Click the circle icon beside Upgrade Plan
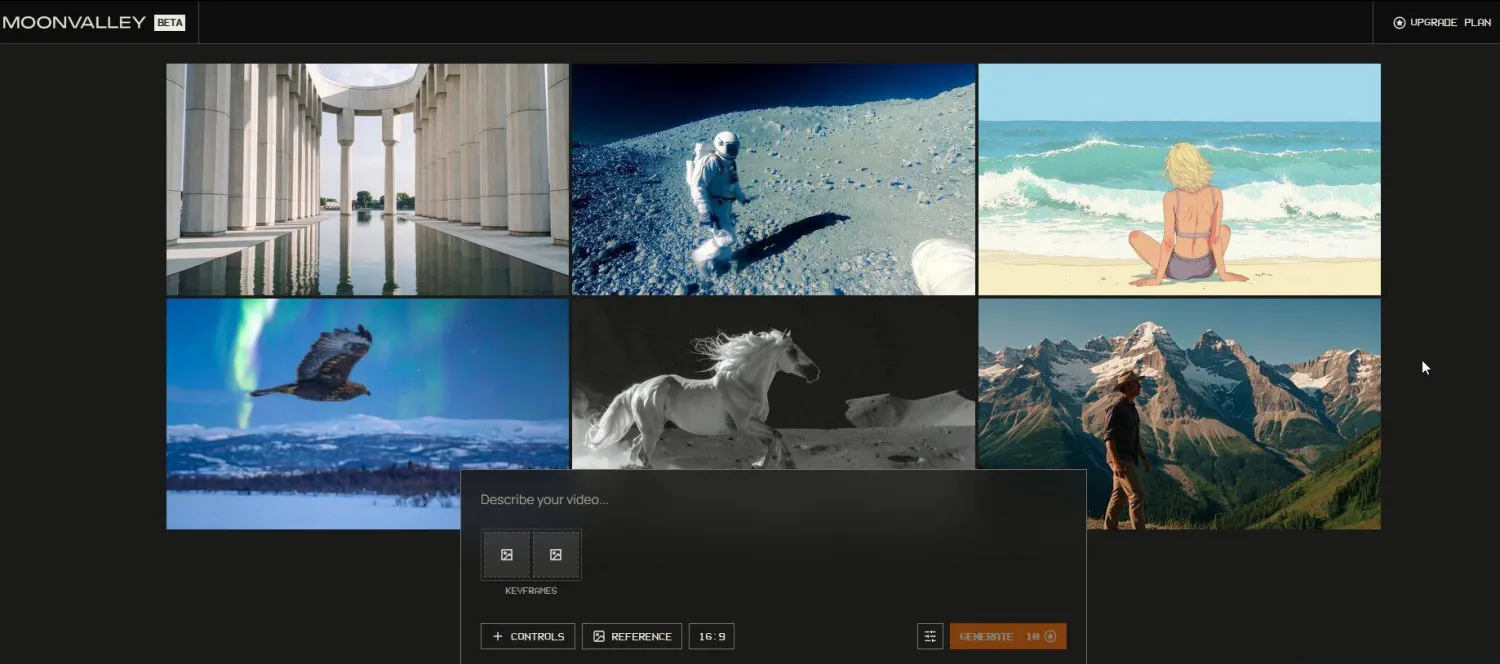This screenshot has height=664, width=1500. coord(1399,22)
